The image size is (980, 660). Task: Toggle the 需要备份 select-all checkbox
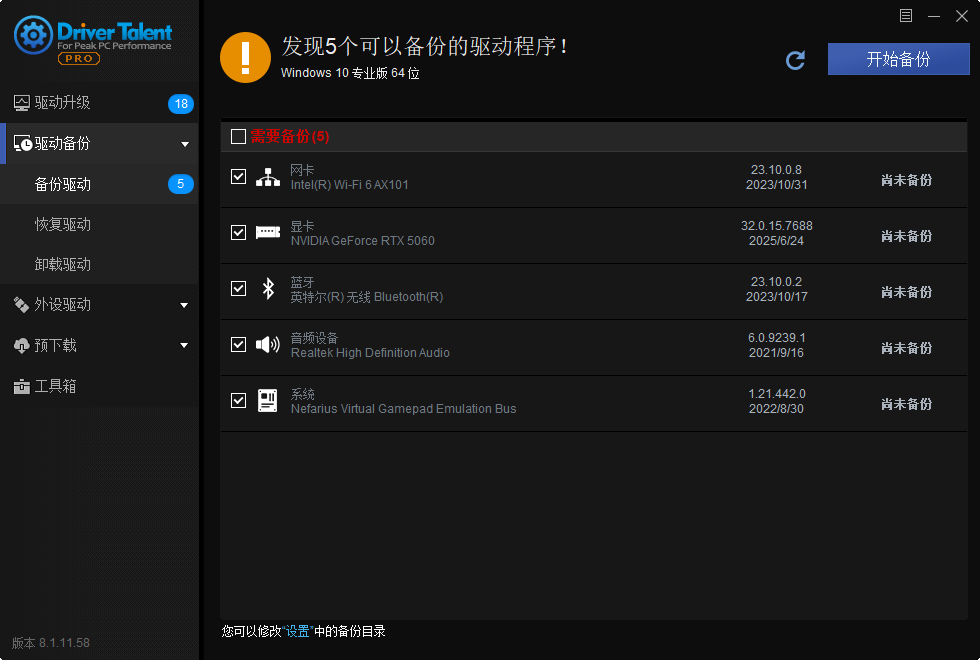click(238, 137)
